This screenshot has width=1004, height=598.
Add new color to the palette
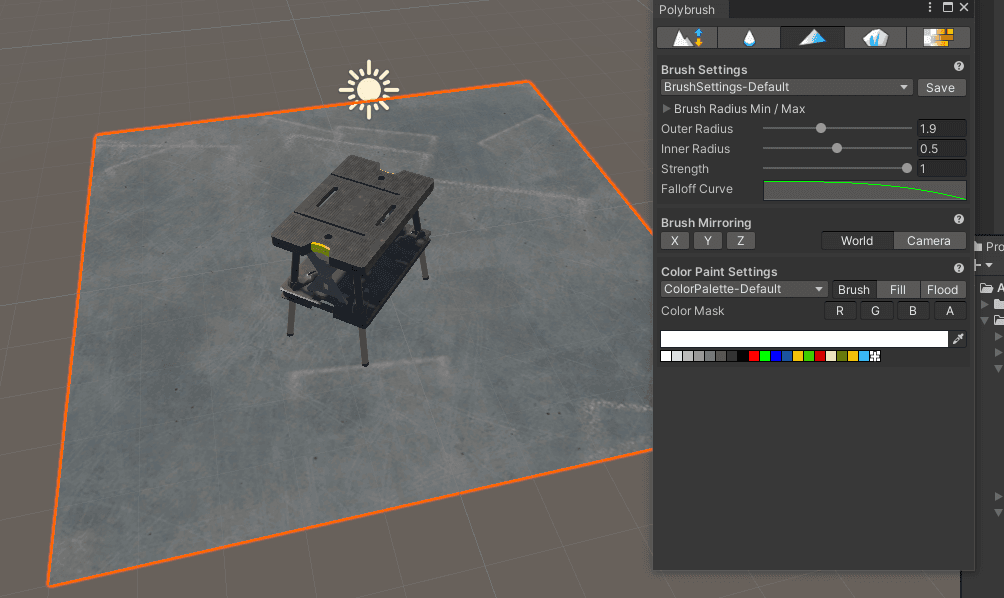875,356
